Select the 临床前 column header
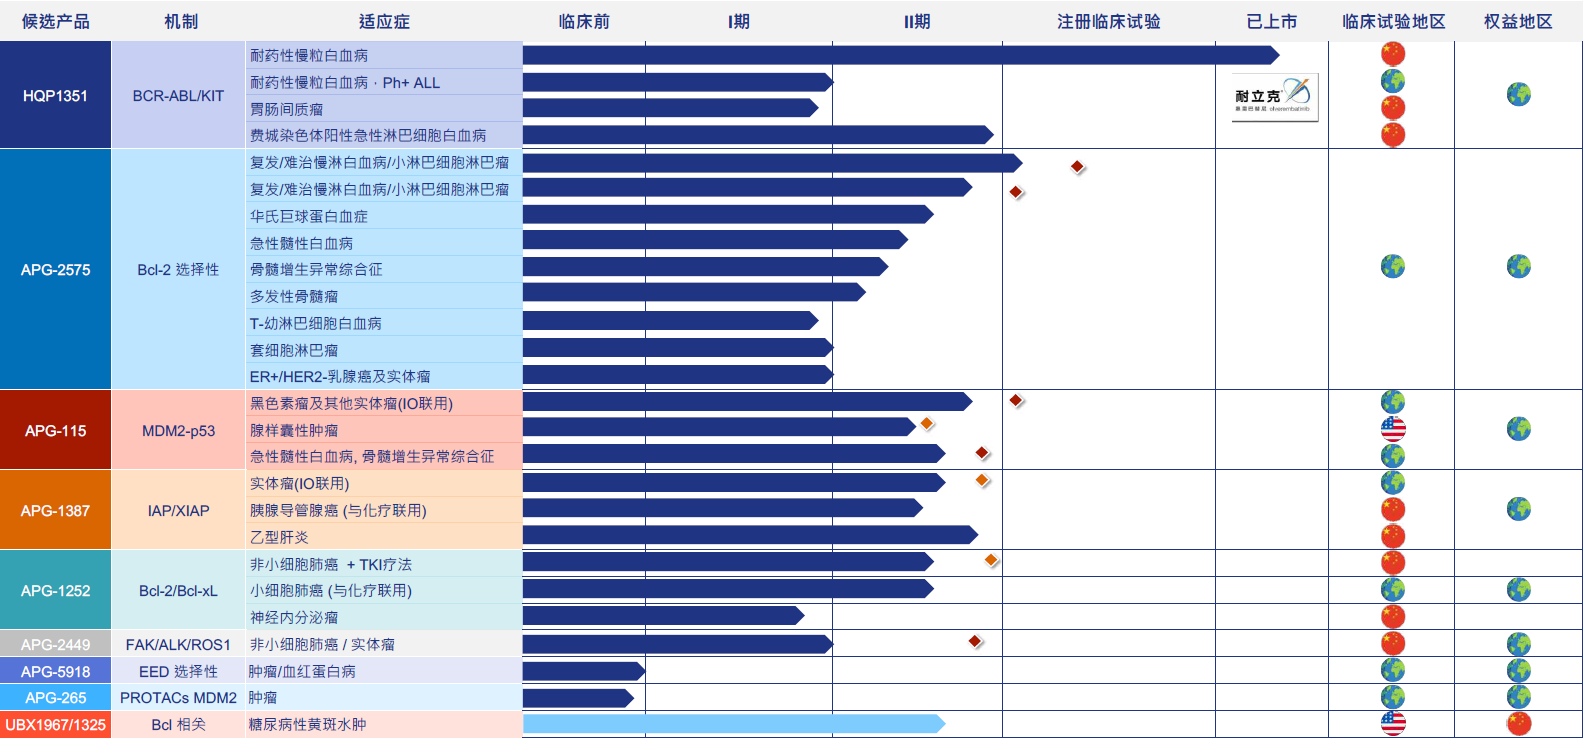Image resolution: width=1588 pixels, height=747 pixels. (584, 22)
